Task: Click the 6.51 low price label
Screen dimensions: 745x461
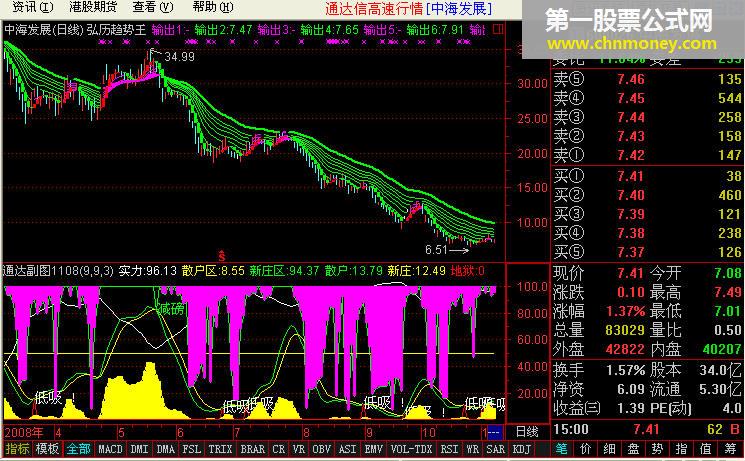Action: (436, 250)
